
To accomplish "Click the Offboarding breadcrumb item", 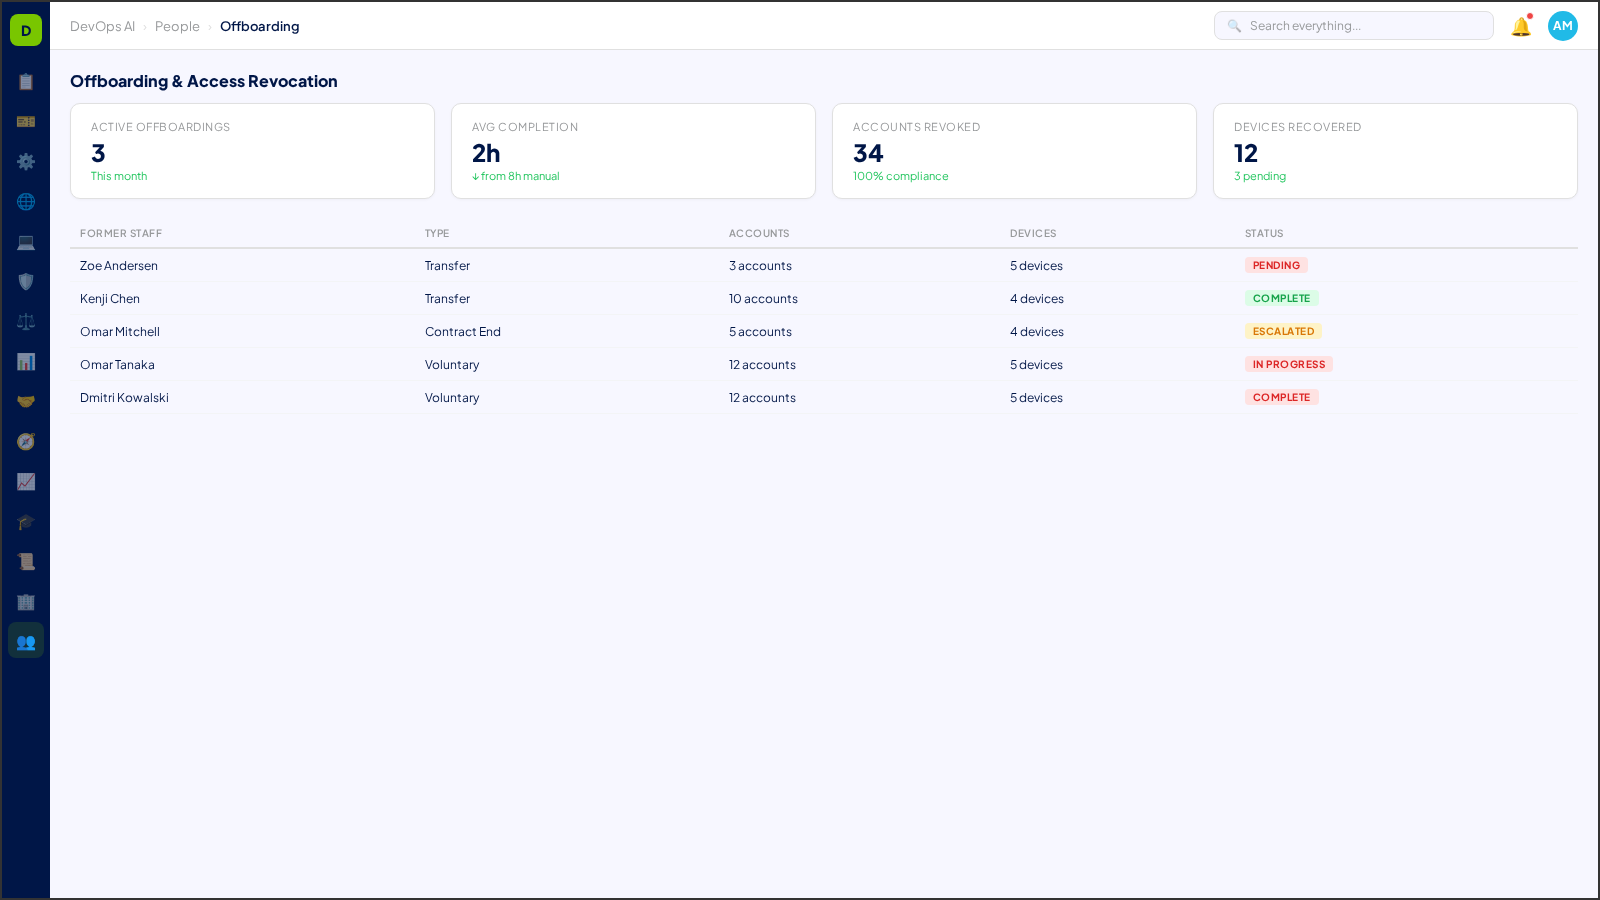I will click(x=259, y=26).
